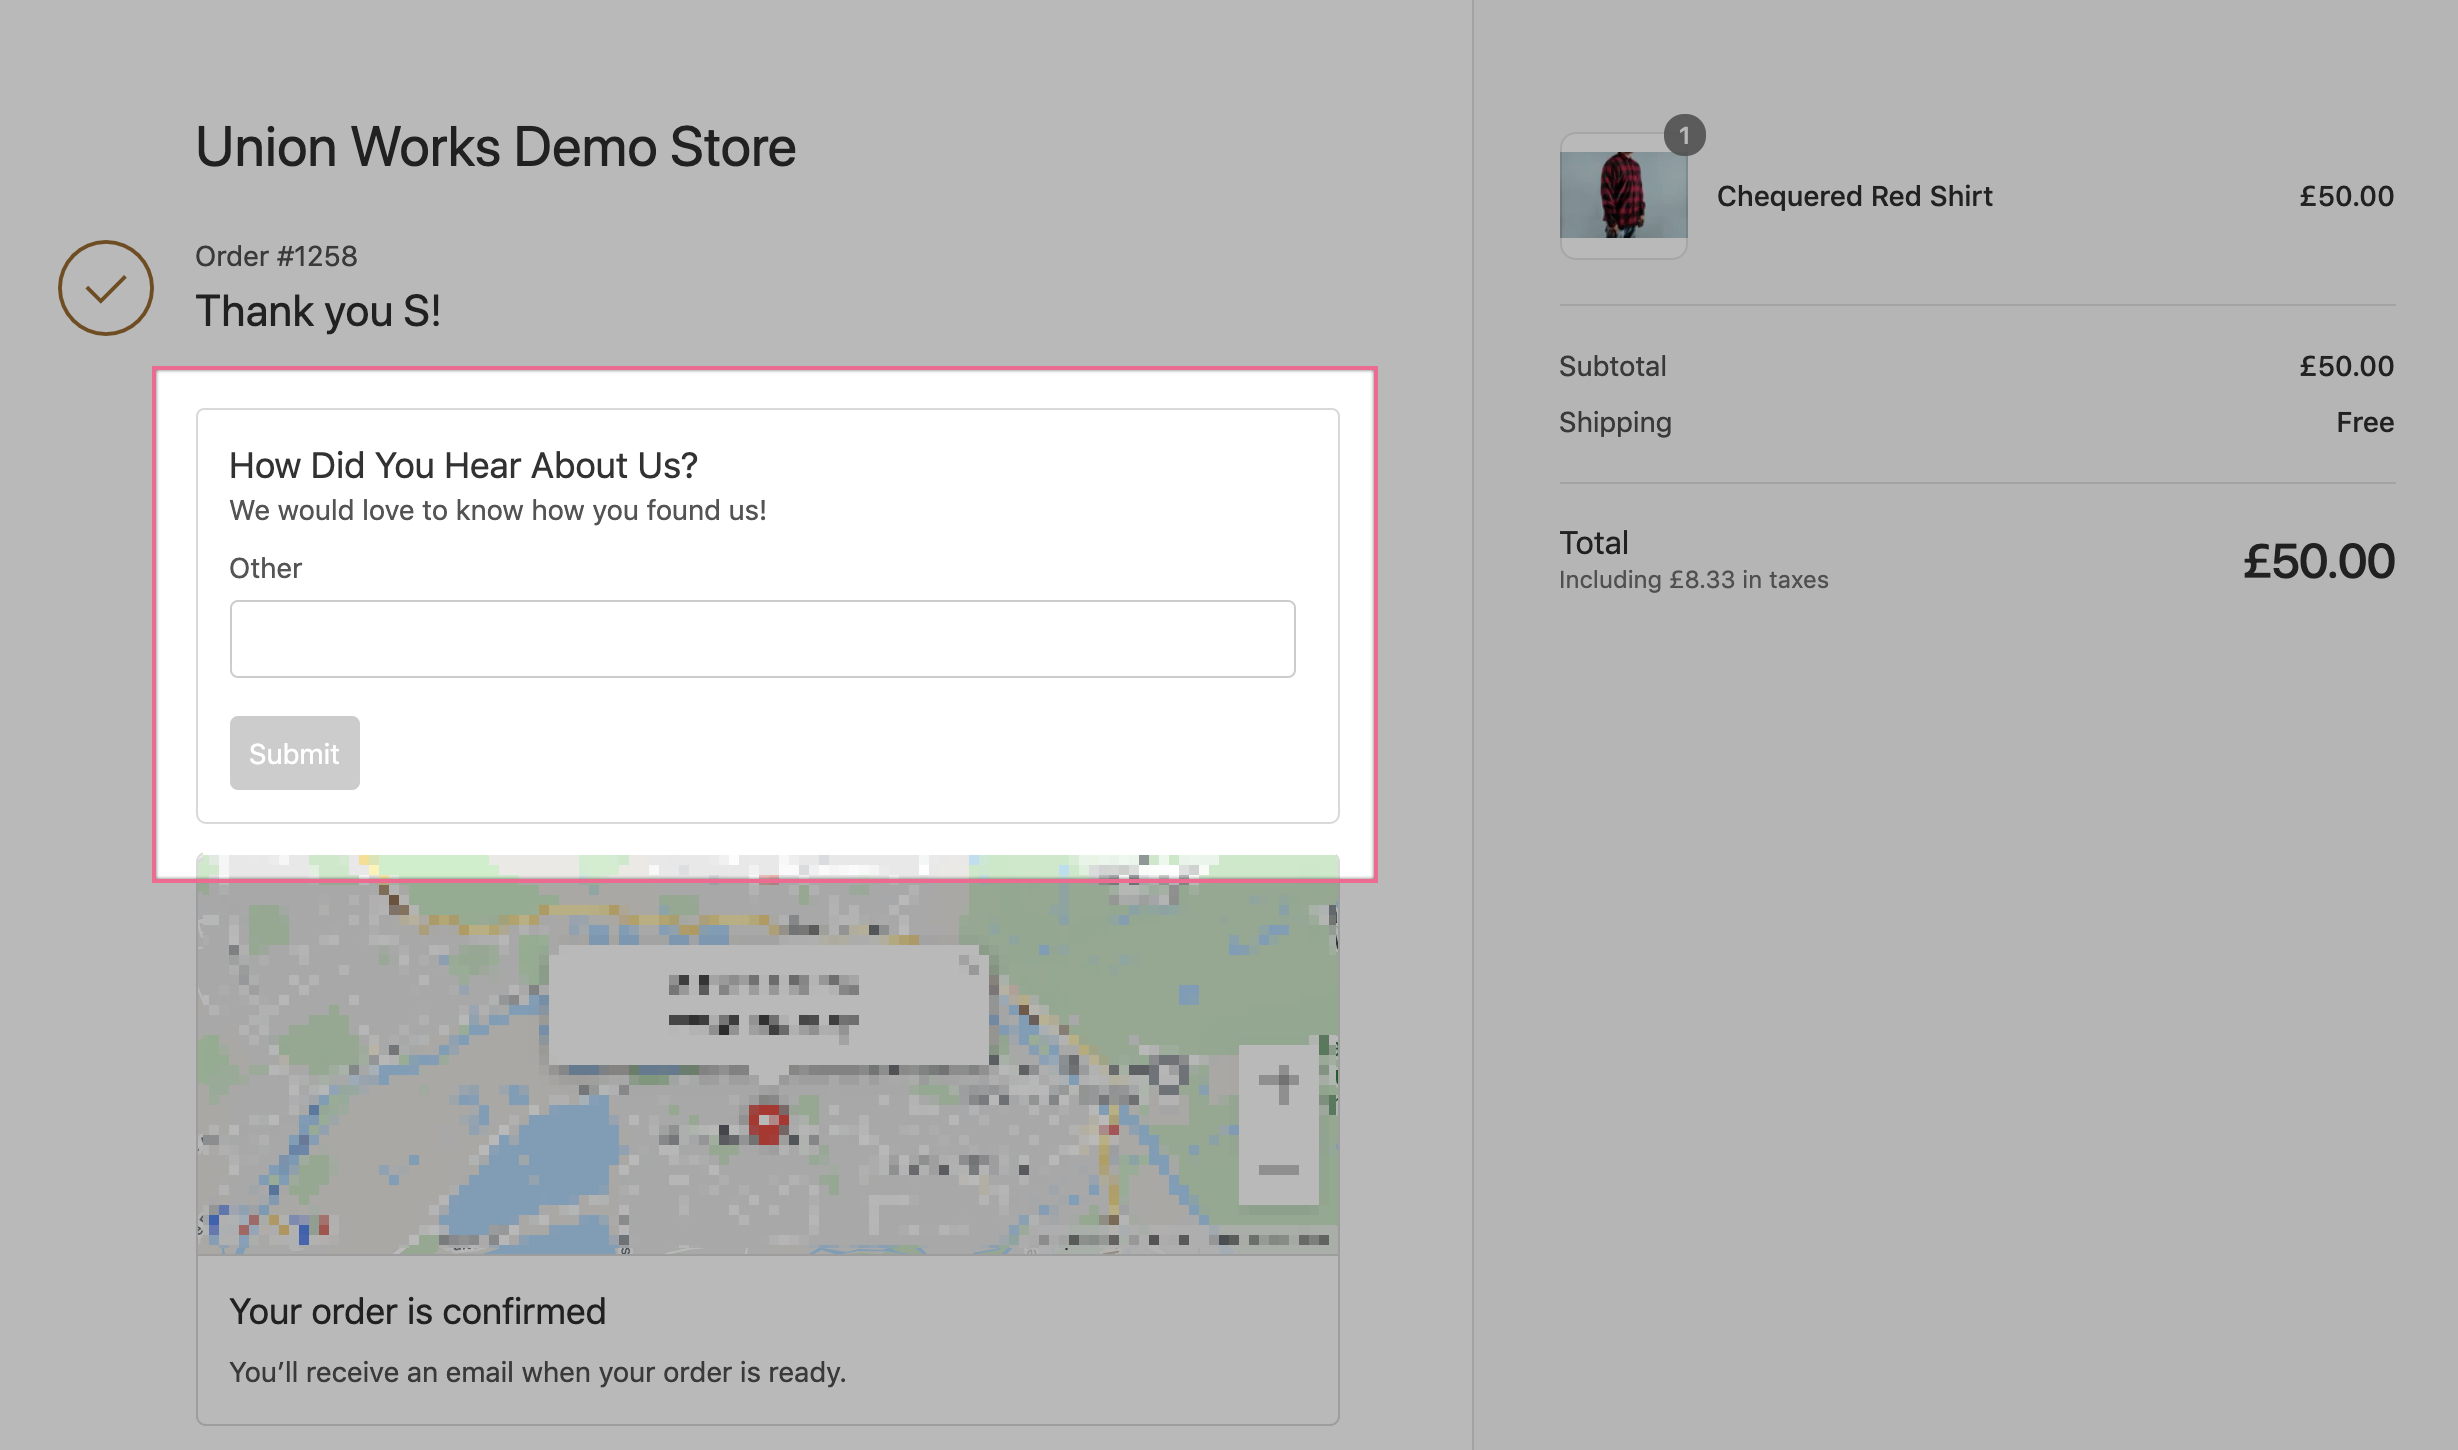Click the red location pin on map
This screenshot has height=1450, width=2458.
click(767, 1123)
